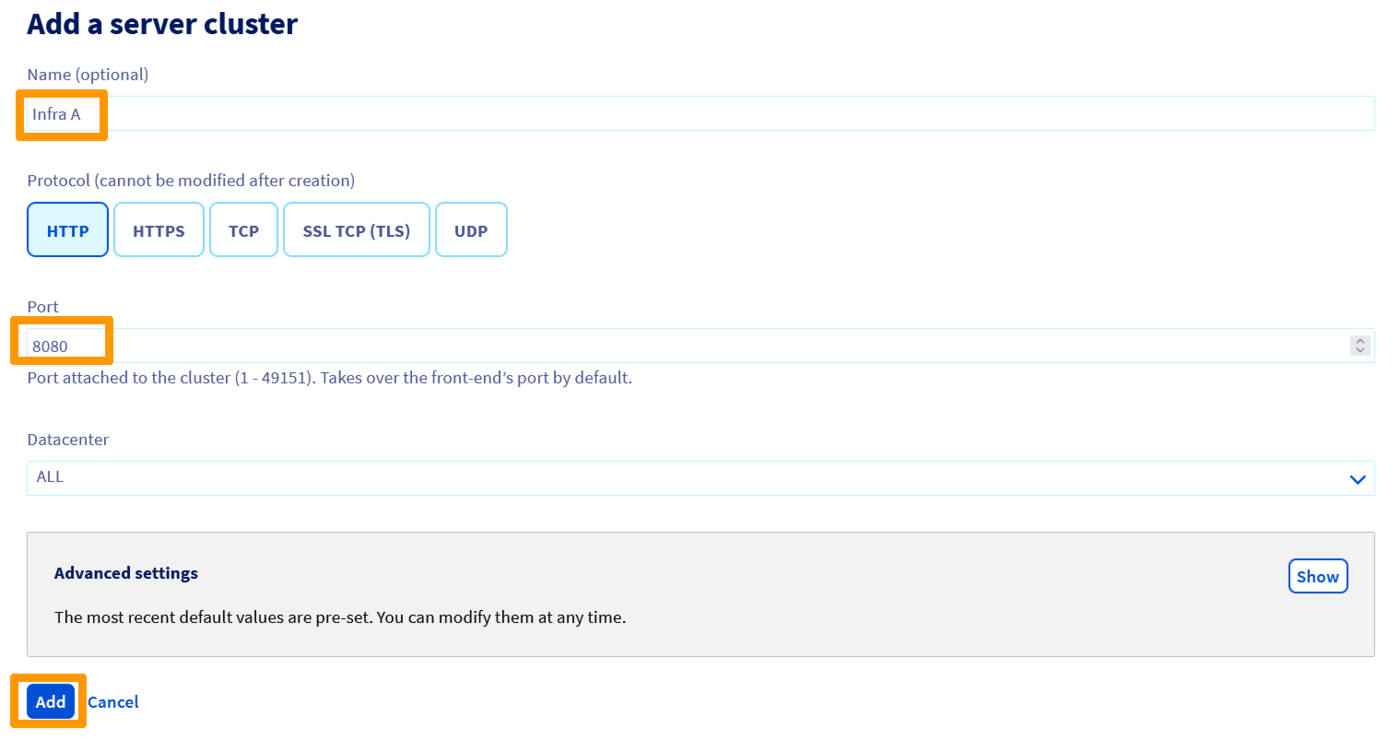Decrease the cluster port with the spinner
Screen dimensions: 1400x740
[x=1360, y=349]
